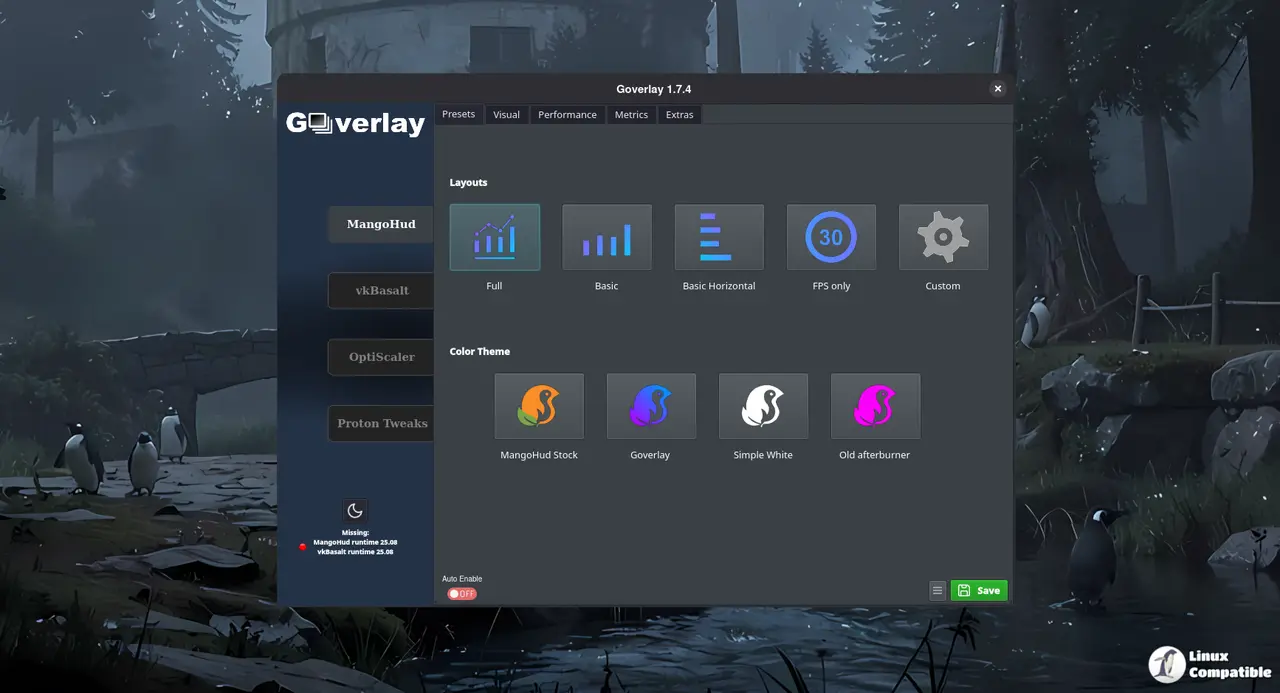Apply the MangoHud Stock color theme

tap(539, 406)
